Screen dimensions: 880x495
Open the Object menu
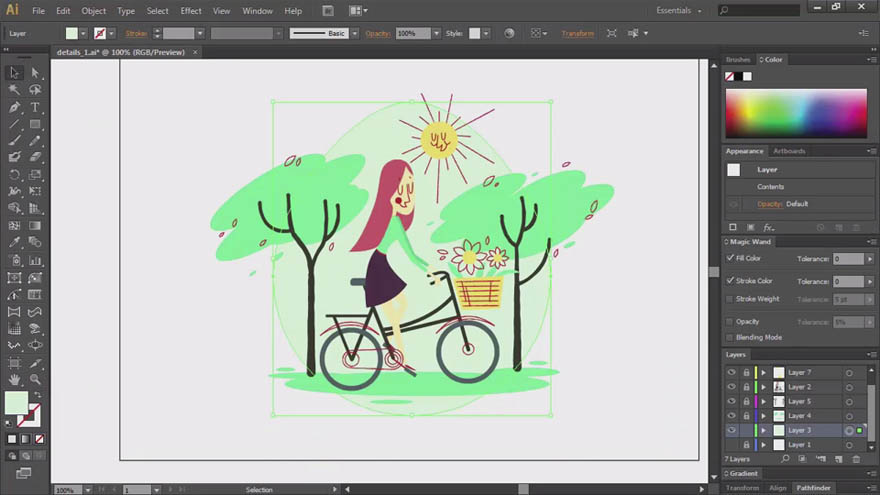pos(93,11)
